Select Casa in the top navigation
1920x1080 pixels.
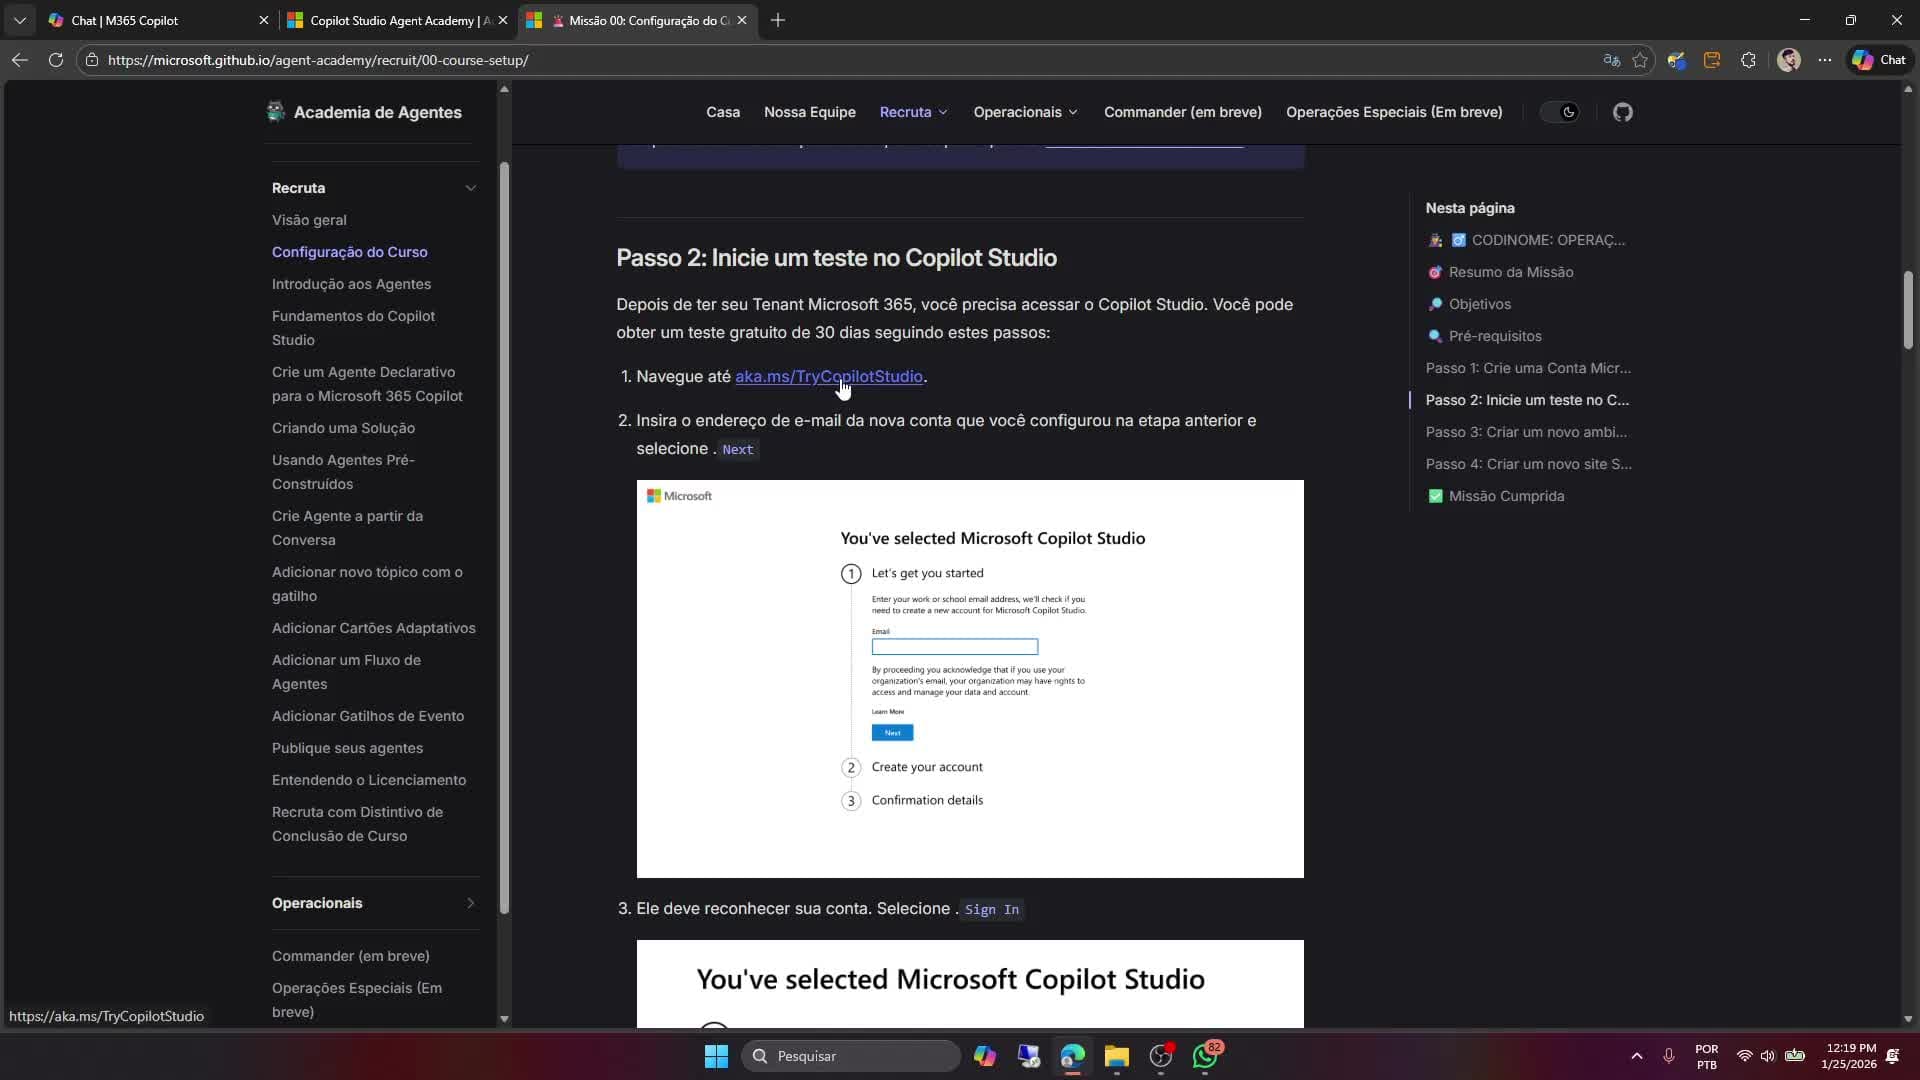tap(723, 112)
